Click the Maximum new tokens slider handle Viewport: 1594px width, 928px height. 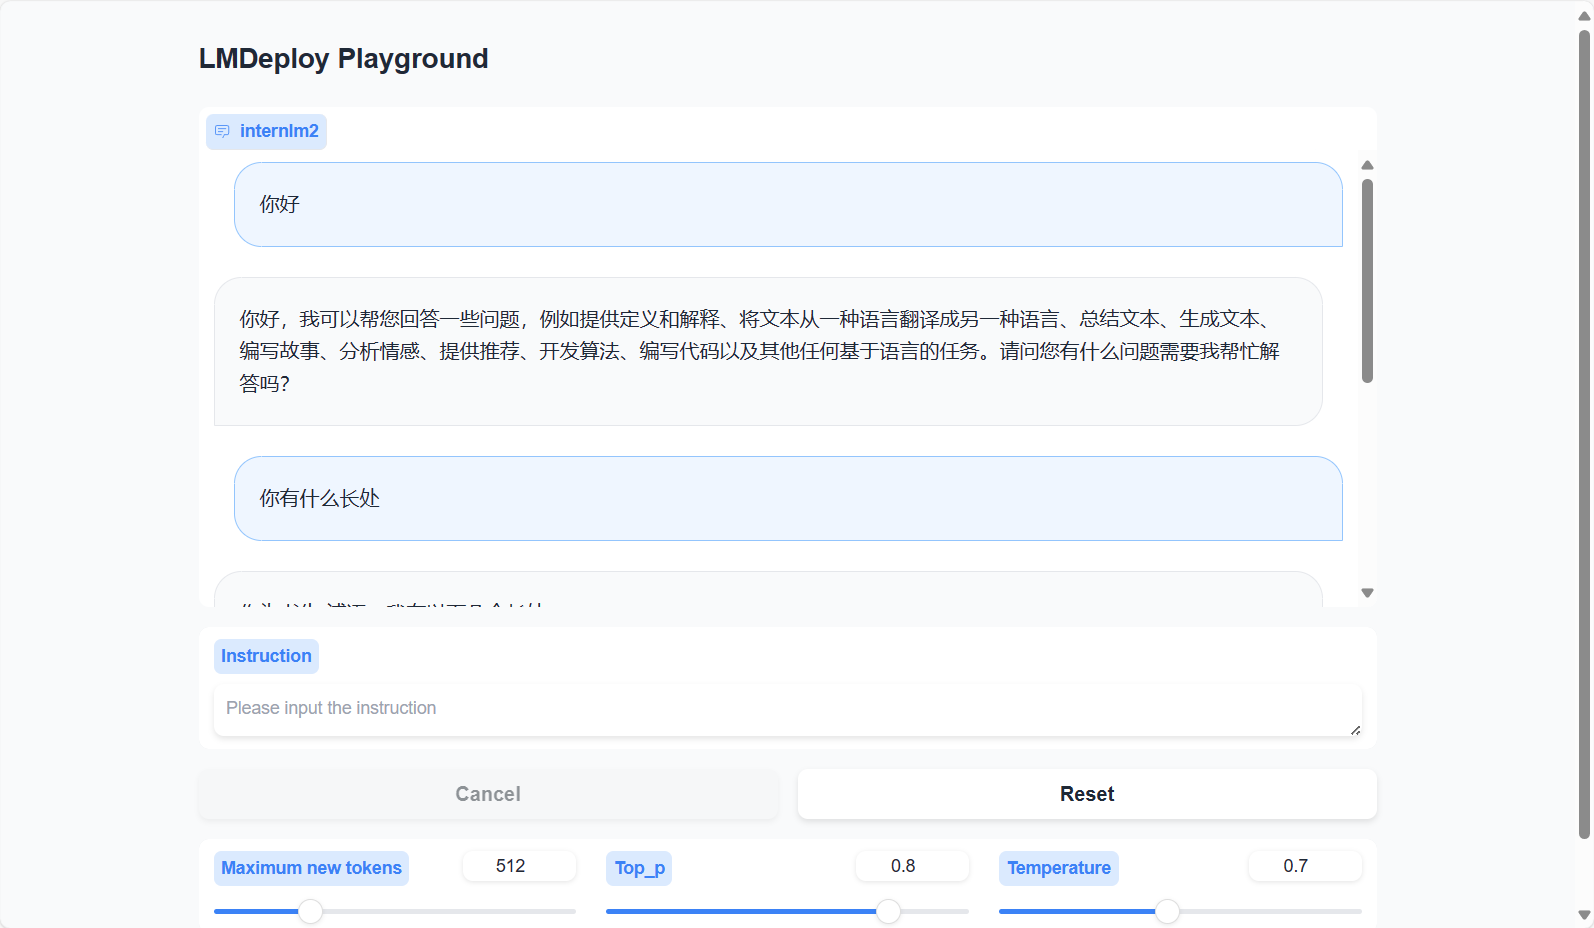click(x=311, y=911)
